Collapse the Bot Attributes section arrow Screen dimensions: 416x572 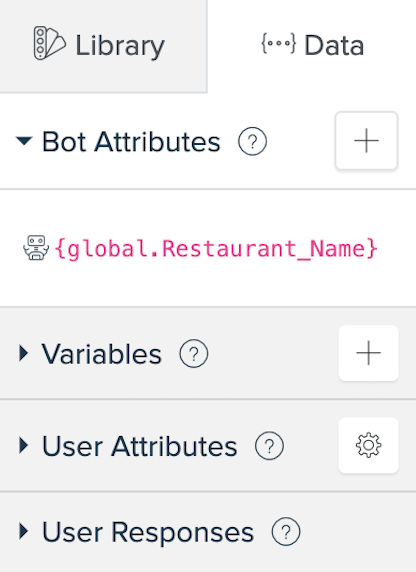tap(24, 141)
